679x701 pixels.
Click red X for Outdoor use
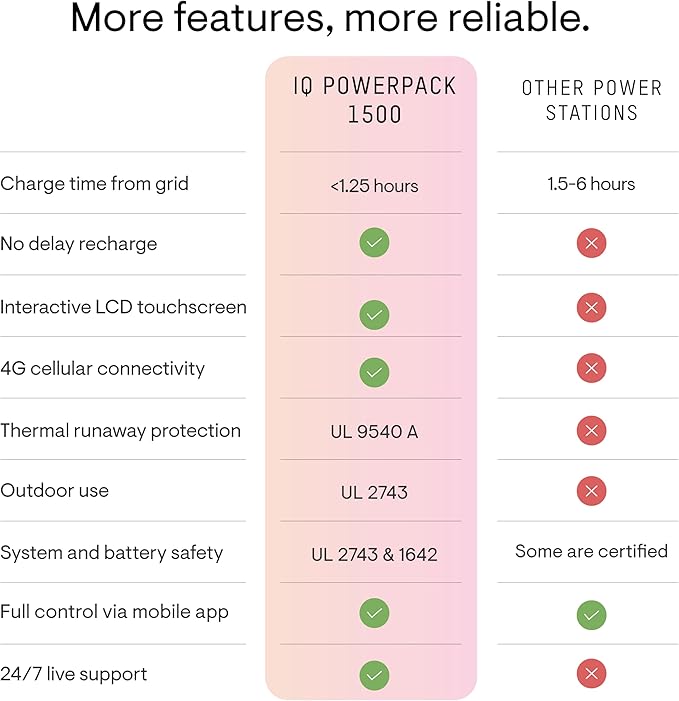591,491
